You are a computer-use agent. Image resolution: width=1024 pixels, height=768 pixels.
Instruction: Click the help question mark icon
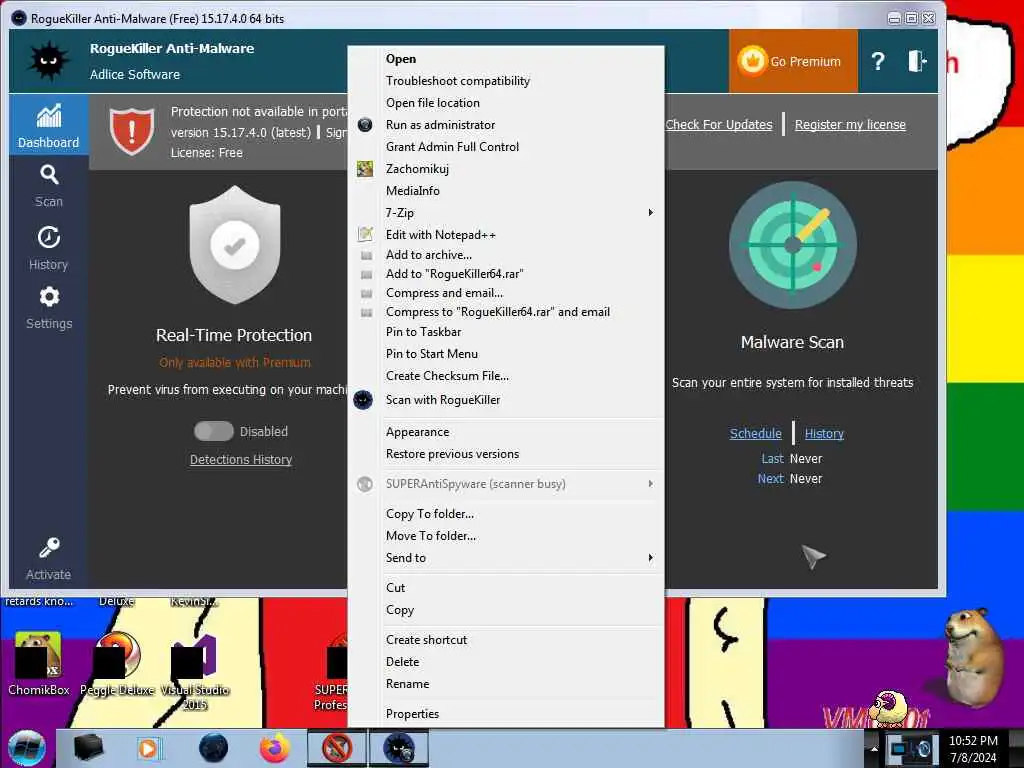pos(878,61)
